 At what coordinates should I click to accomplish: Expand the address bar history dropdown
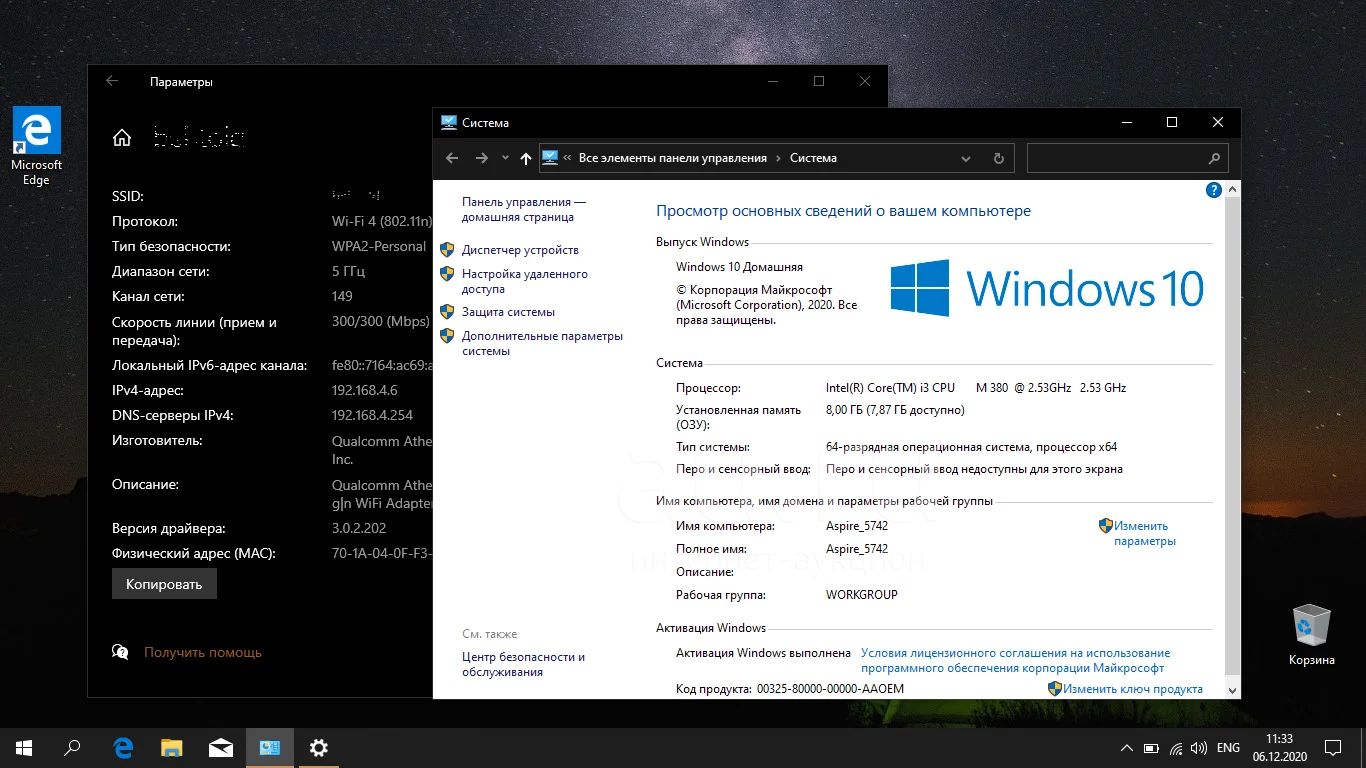(x=965, y=158)
